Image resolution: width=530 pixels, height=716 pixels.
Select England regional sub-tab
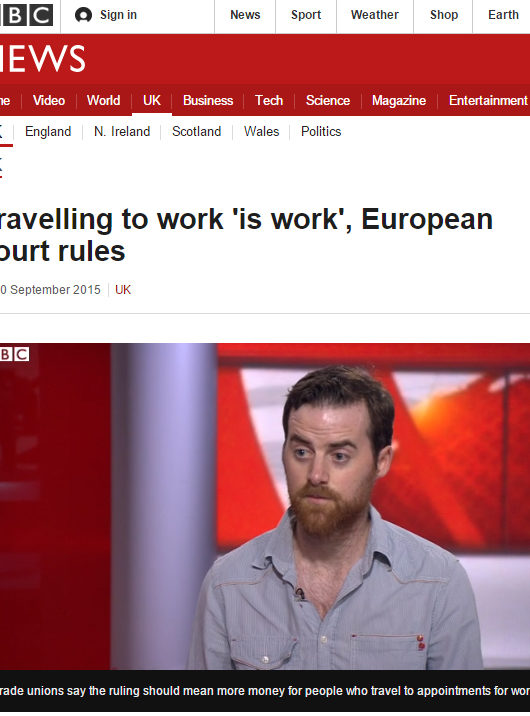point(48,132)
